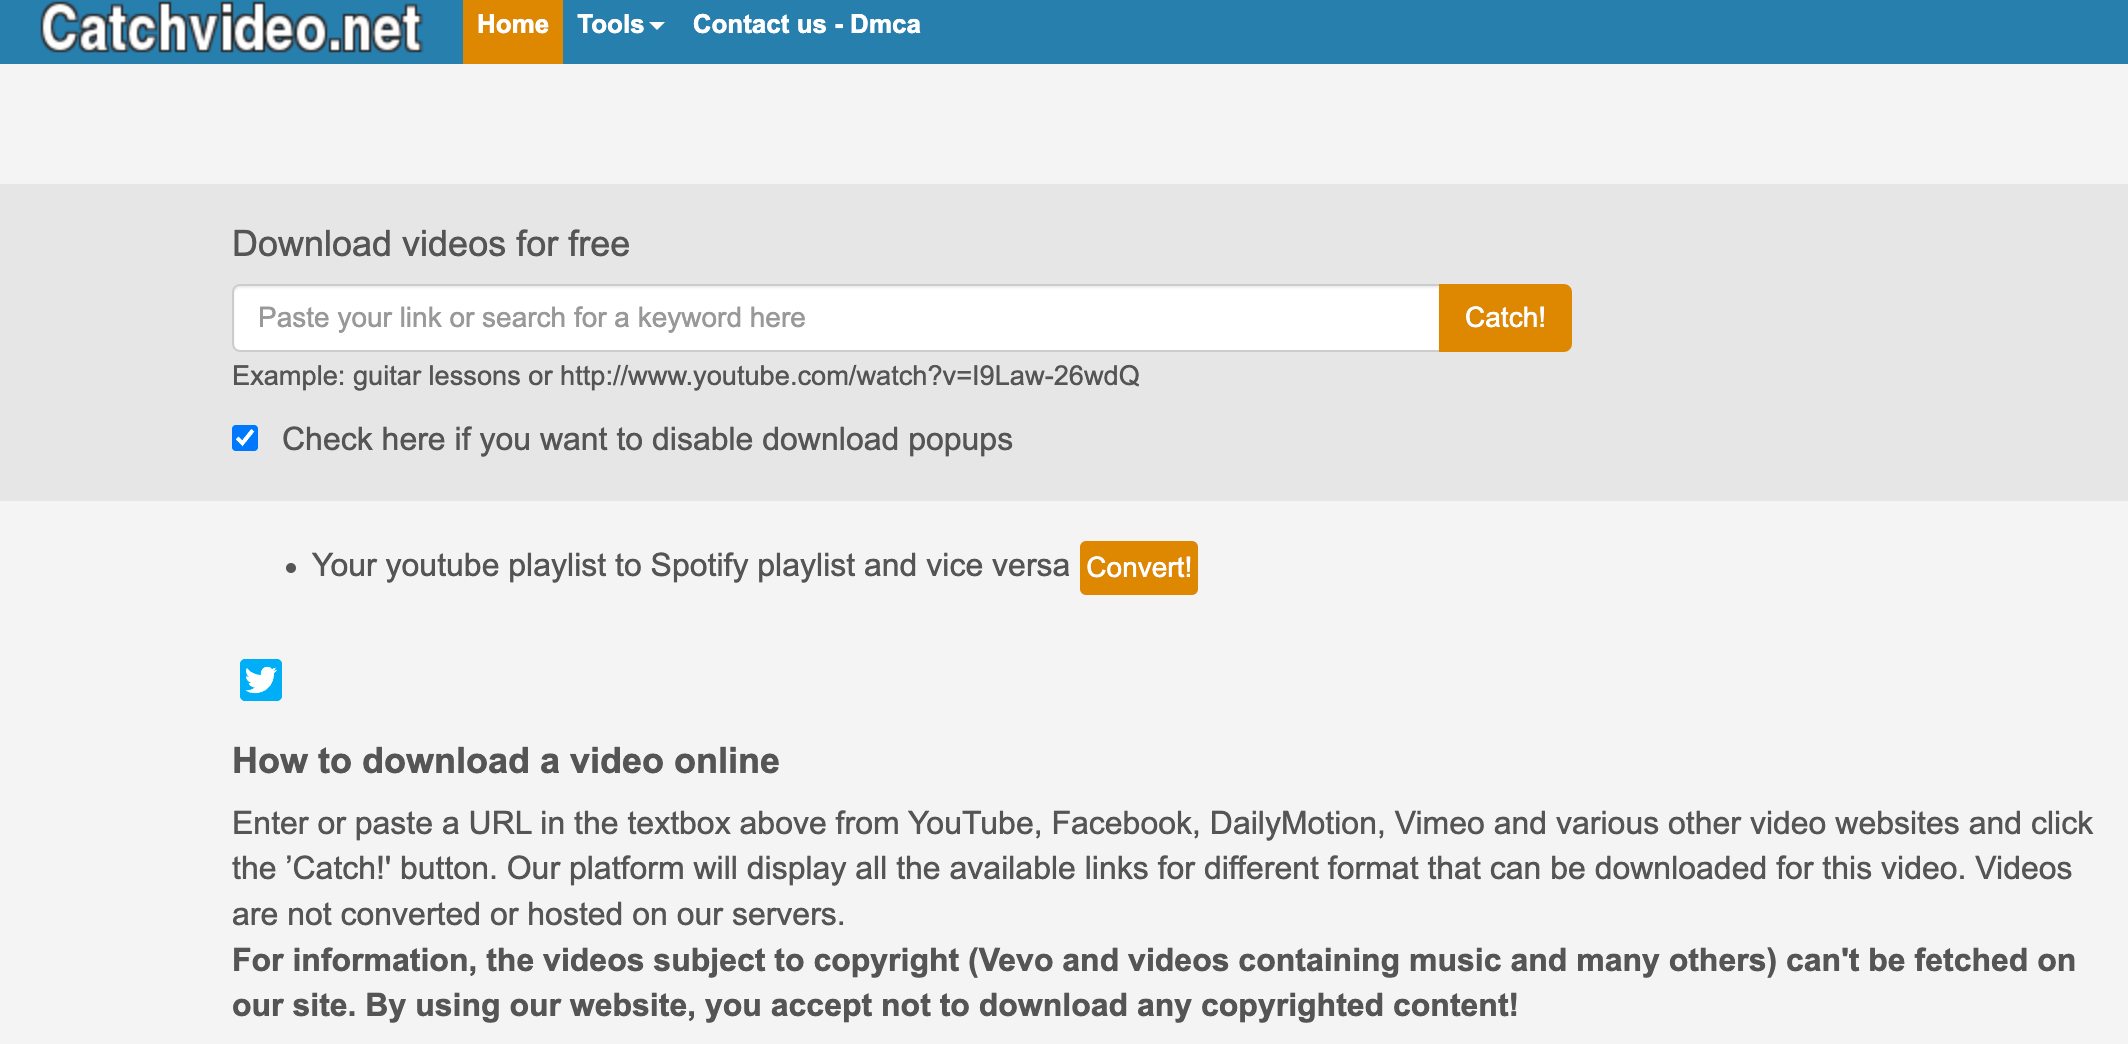The image size is (2128, 1044).
Task: Click the 'Download videos for free' heading
Action: point(431,244)
